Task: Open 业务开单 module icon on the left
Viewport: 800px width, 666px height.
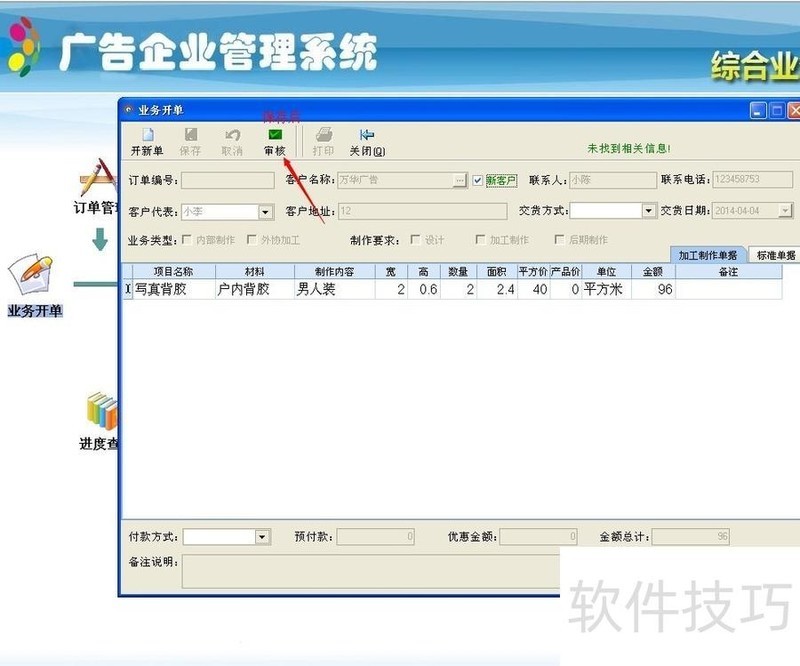Action: [34, 277]
